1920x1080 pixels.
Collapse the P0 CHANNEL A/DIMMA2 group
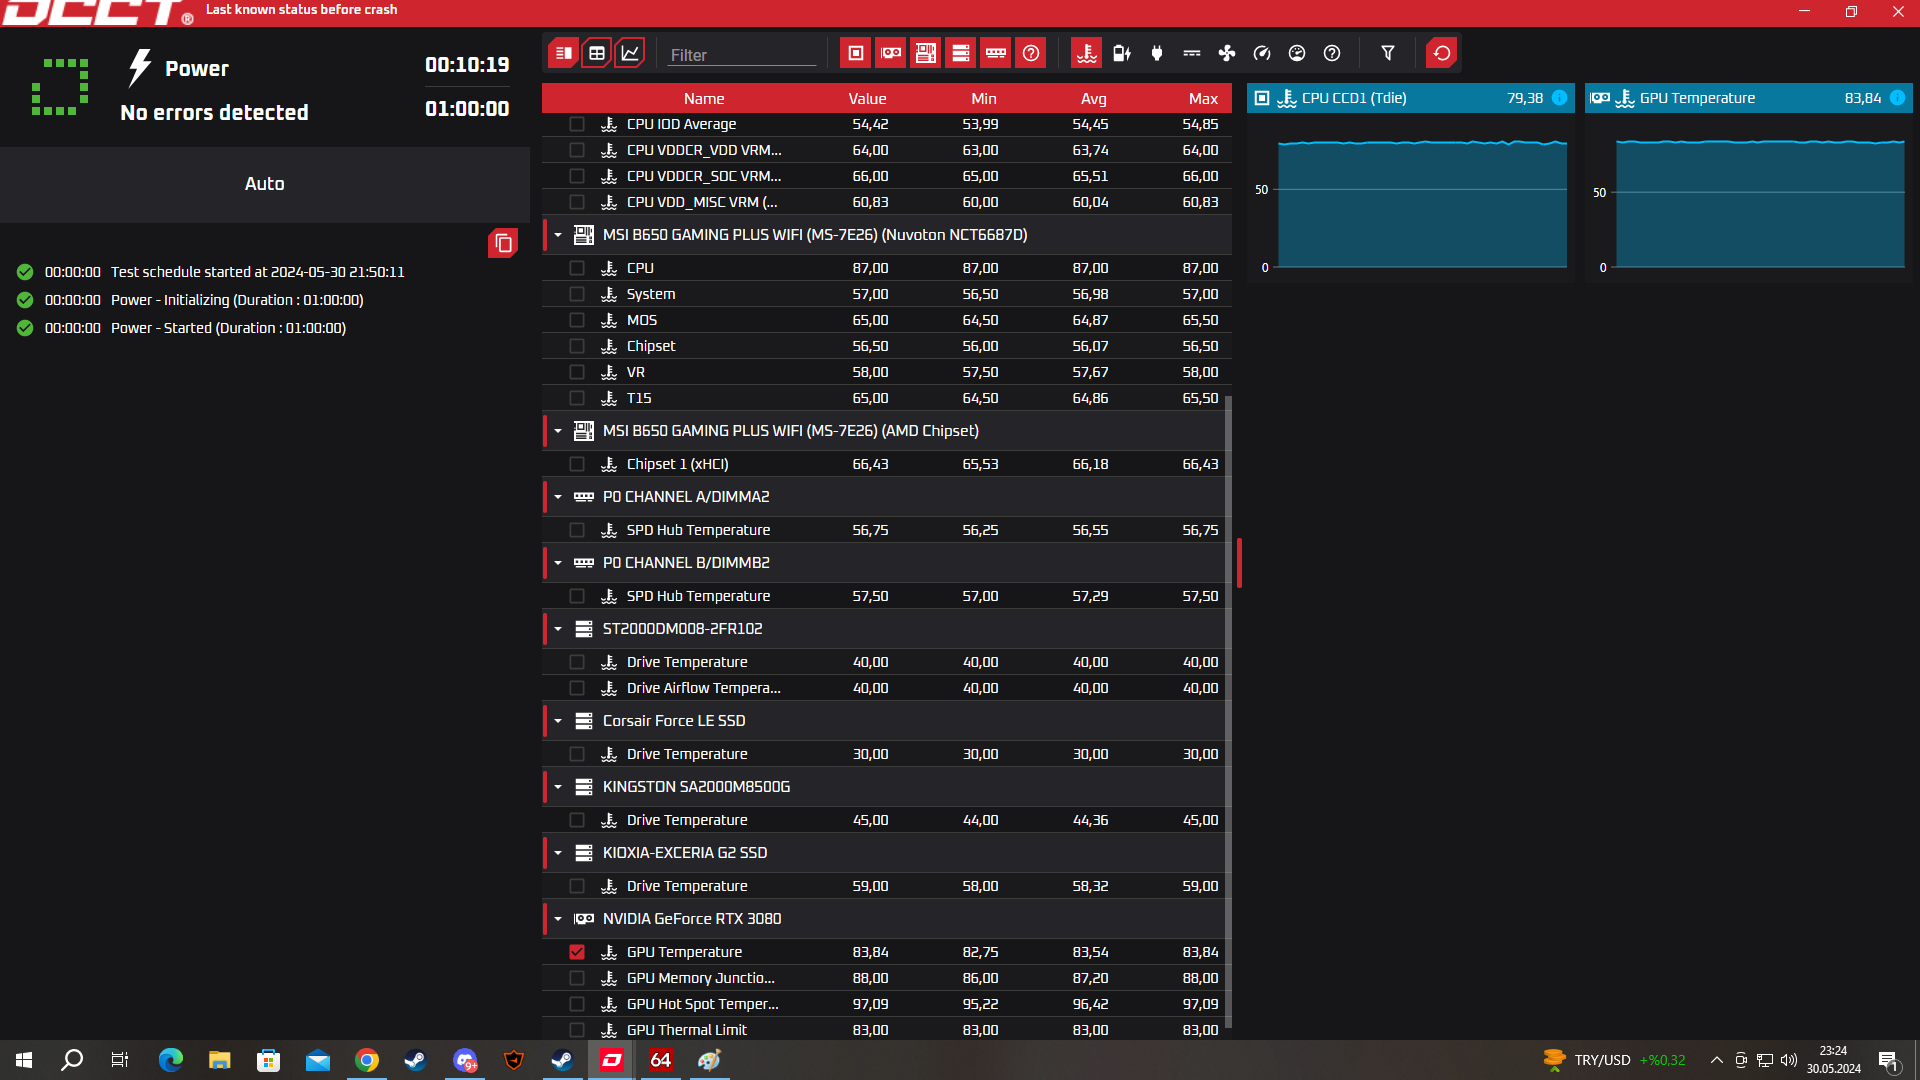coord(558,497)
